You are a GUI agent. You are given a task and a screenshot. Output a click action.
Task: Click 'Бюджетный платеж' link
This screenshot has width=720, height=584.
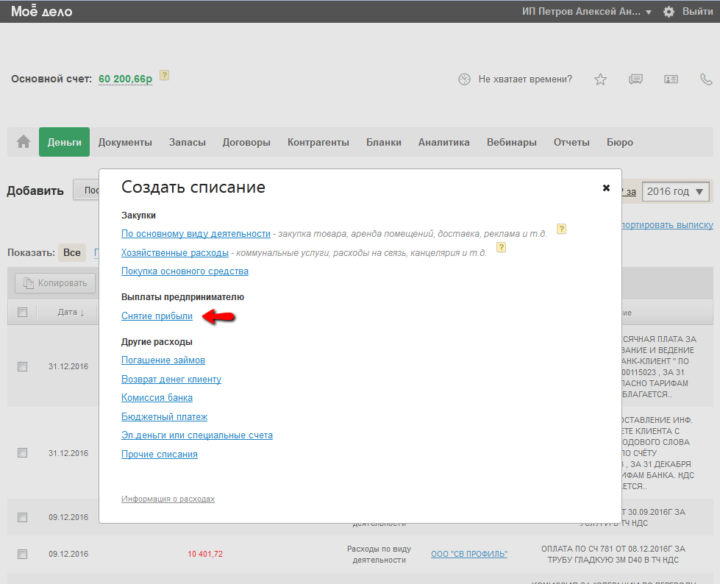pos(164,417)
